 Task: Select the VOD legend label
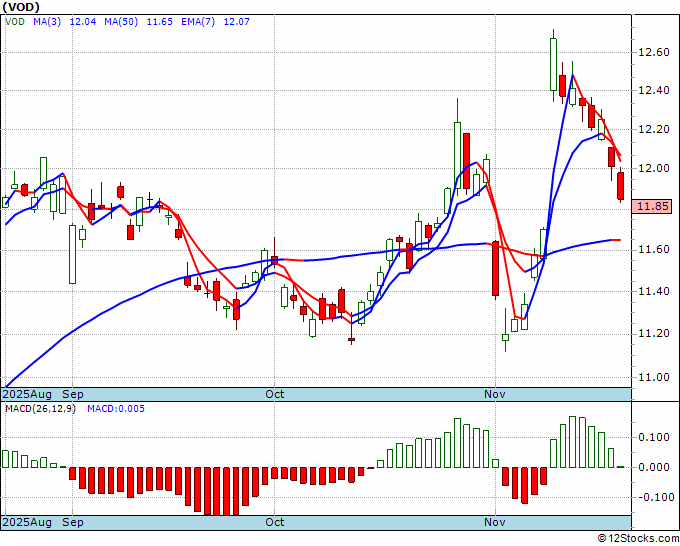pyautogui.click(x=15, y=21)
